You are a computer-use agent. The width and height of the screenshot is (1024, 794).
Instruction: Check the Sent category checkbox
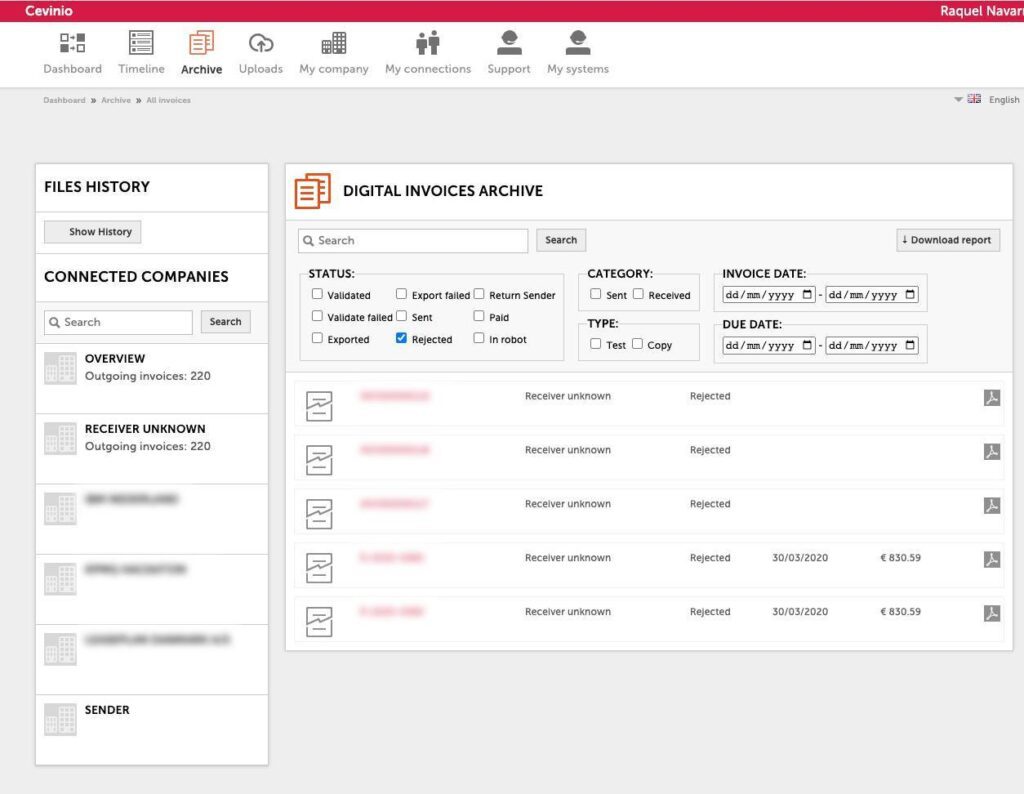[x=596, y=294]
